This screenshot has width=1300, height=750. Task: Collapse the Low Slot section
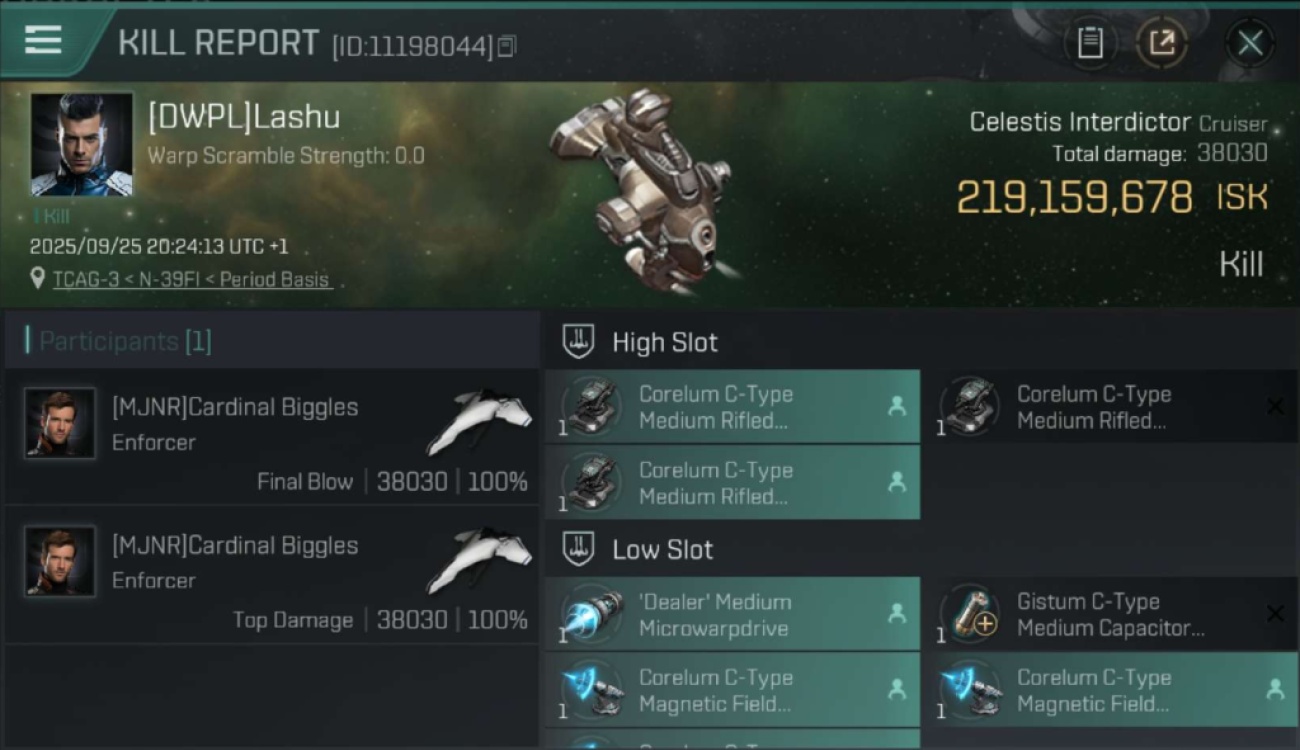point(578,549)
